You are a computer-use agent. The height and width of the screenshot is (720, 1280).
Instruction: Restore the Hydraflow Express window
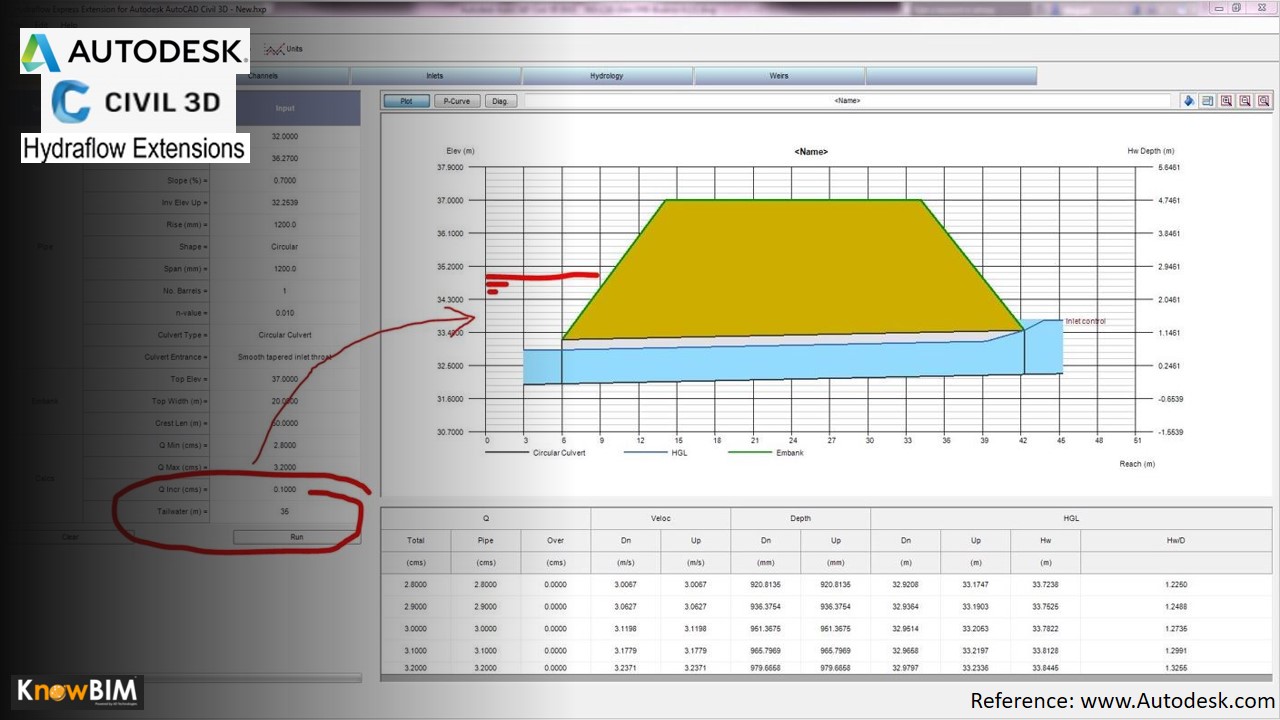pyautogui.click(x=1237, y=7)
